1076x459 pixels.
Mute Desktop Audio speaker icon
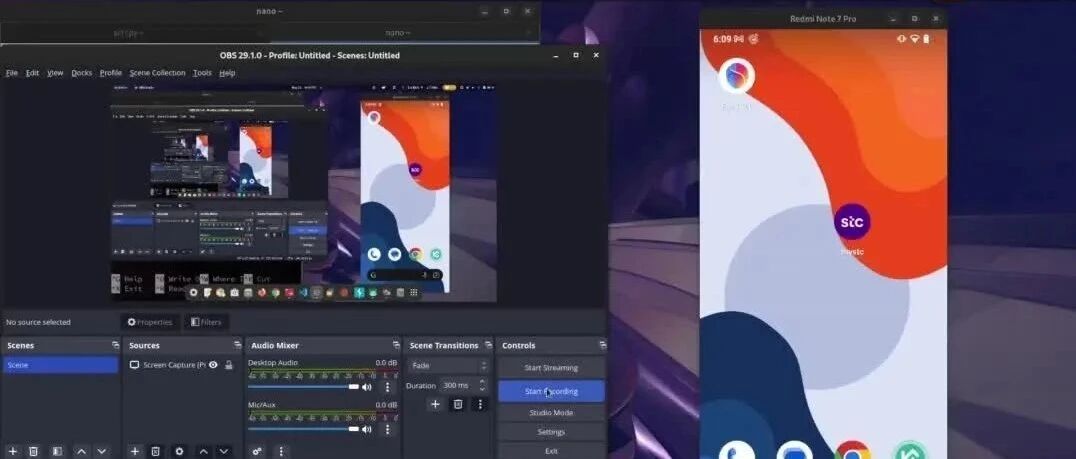(367, 387)
